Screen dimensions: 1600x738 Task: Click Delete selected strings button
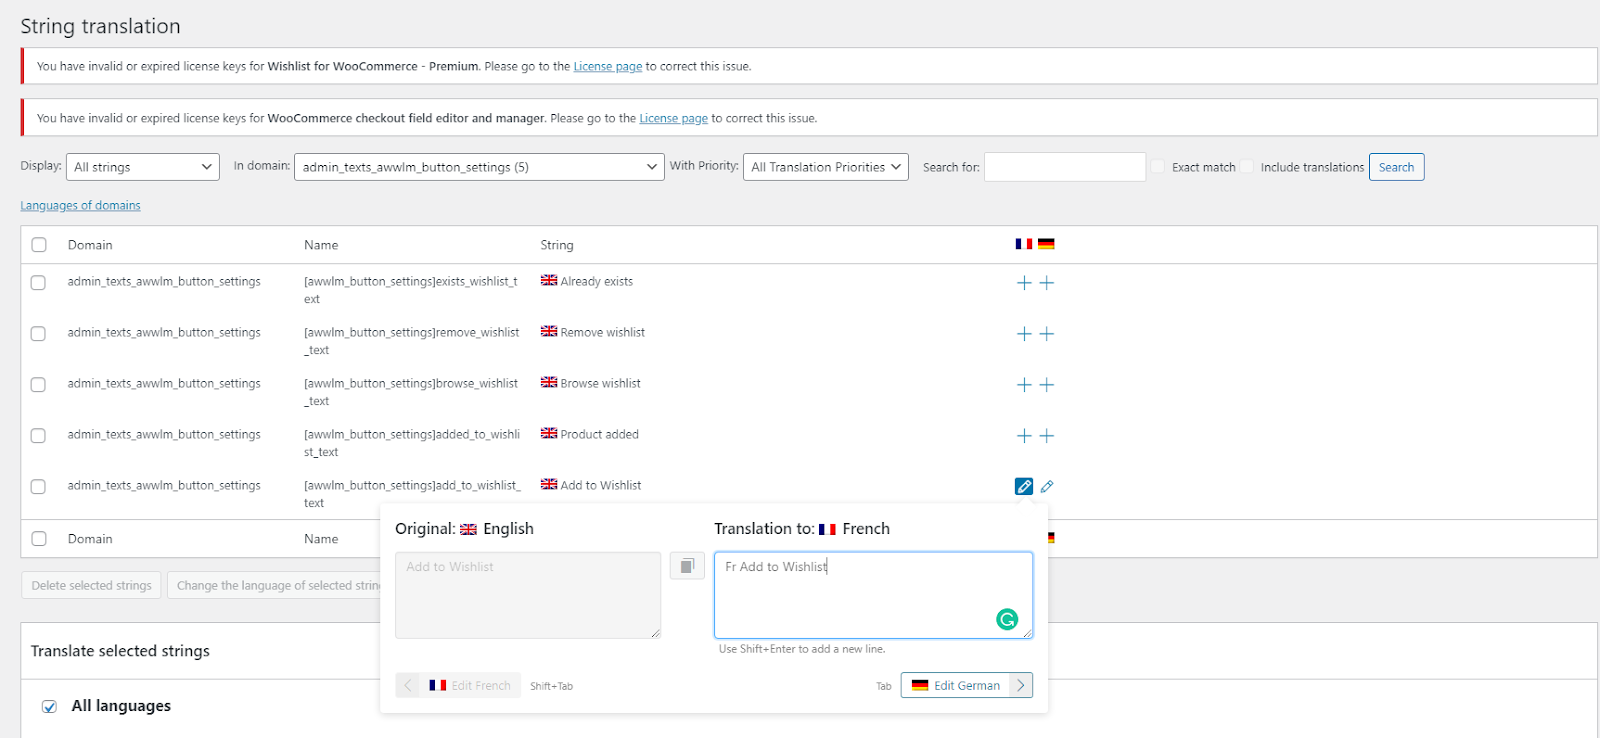pos(91,585)
